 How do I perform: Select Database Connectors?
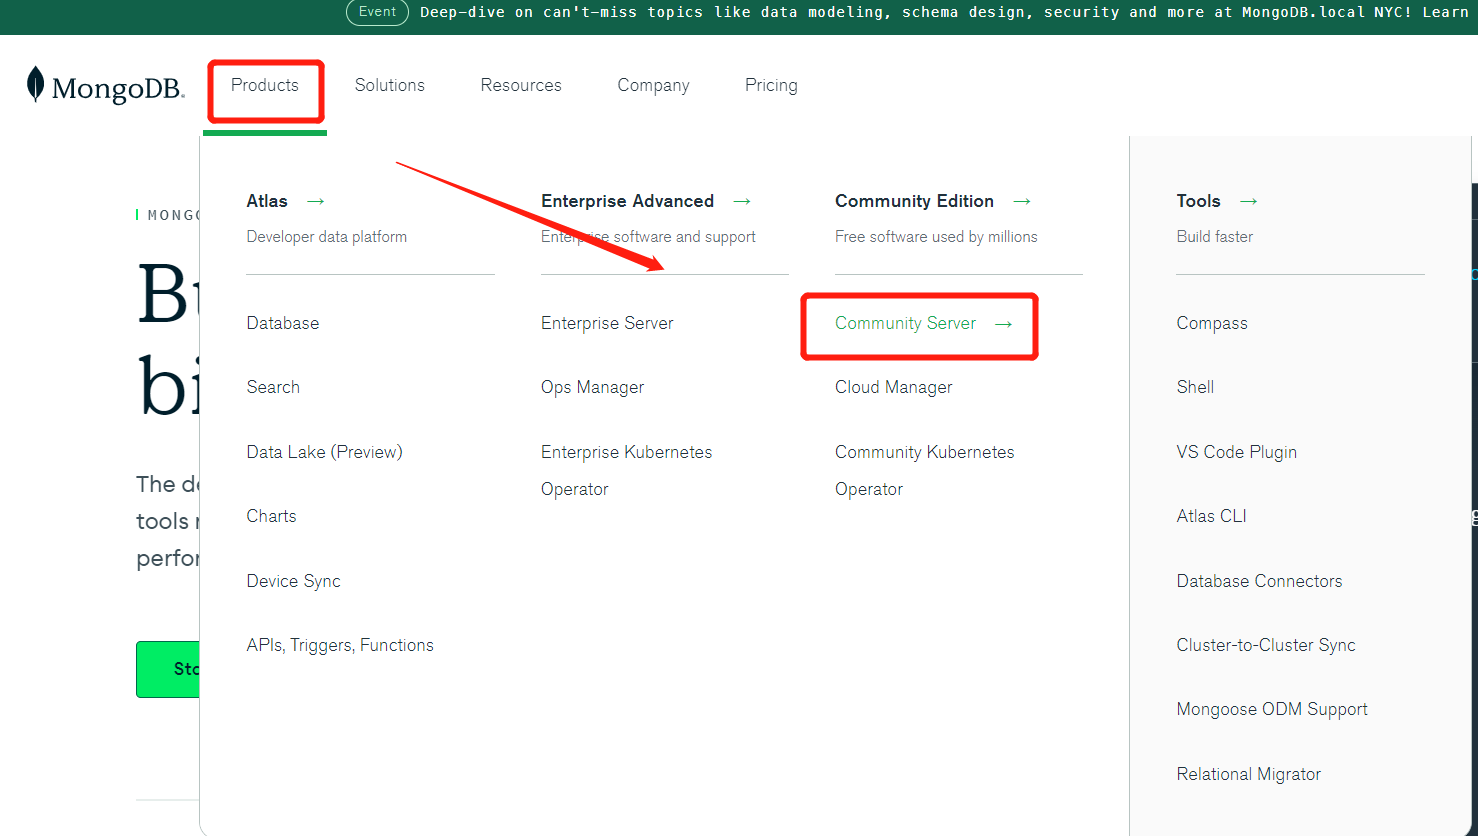[1259, 581]
